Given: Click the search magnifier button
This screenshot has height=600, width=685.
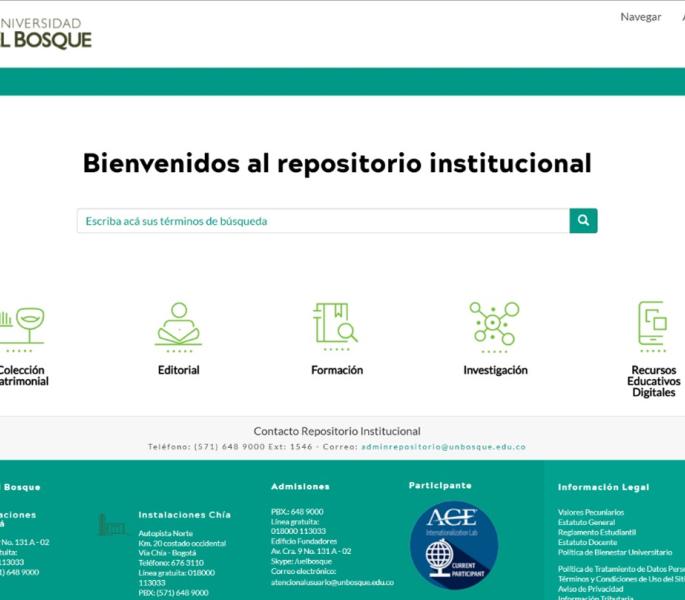Looking at the screenshot, I should click(583, 221).
